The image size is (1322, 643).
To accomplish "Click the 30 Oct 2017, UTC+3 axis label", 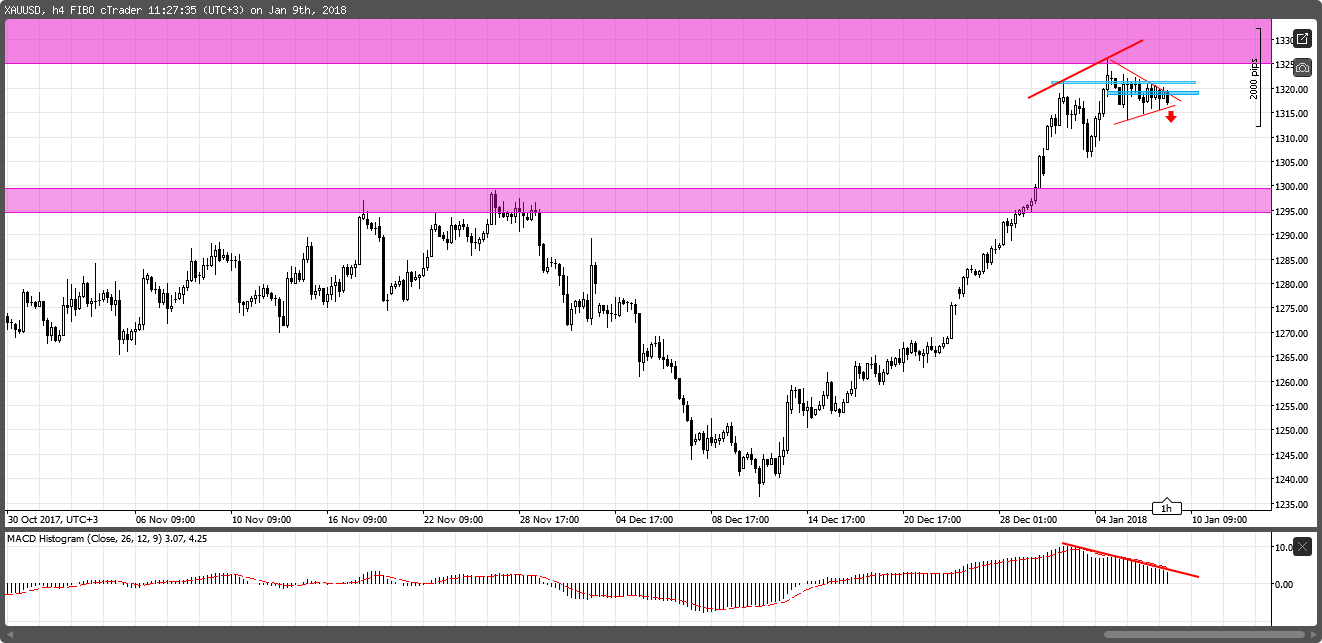I will 54,520.
